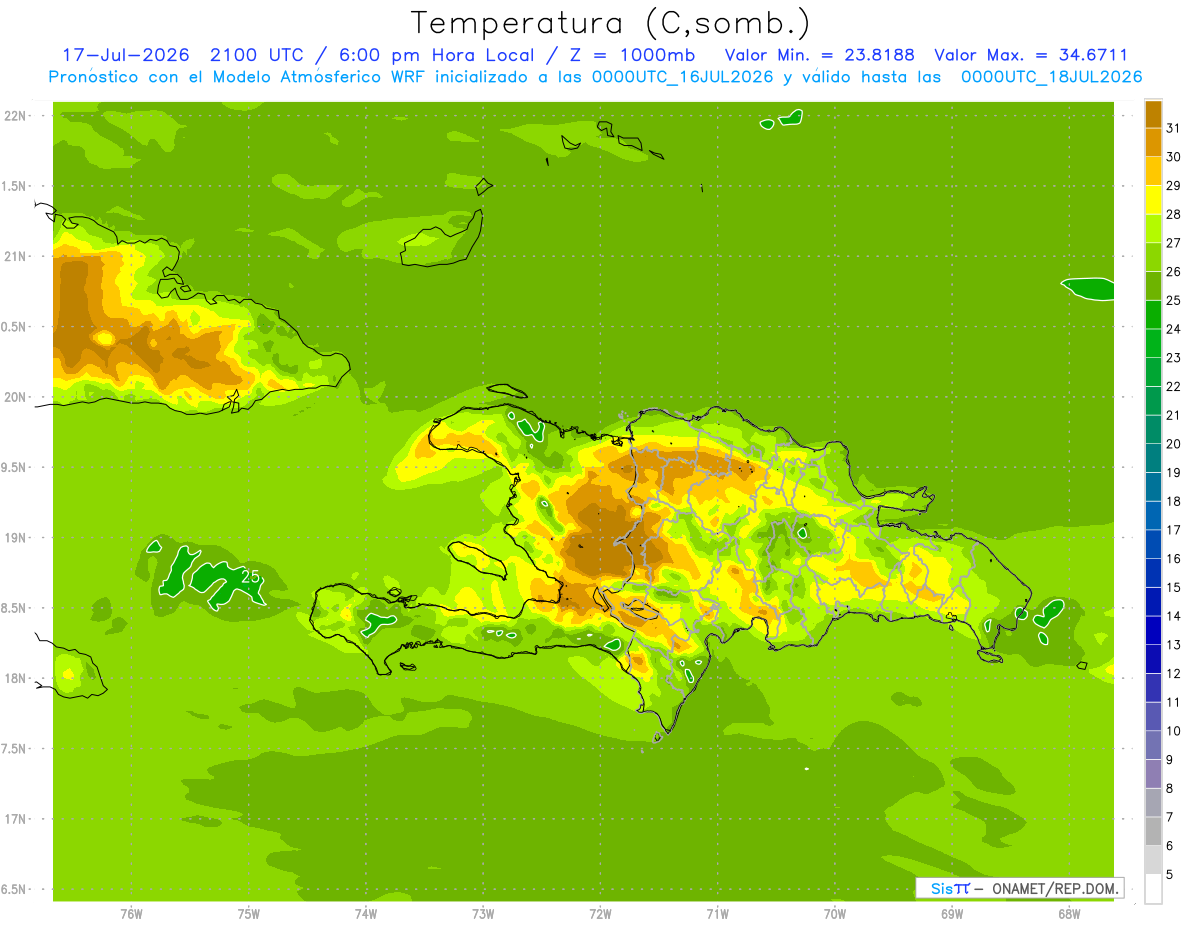Viewport: 1200px width, 927px height.
Task: Click longitude label '75W'
Action: point(248,913)
